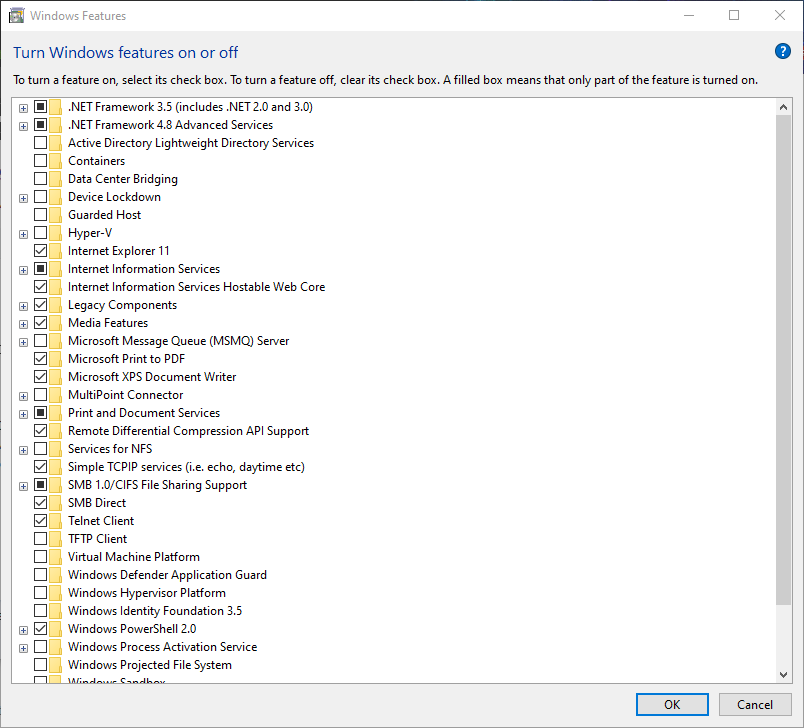The width and height of the screenshot is (804, 728).
Task: Click folder icon beside Guarded Host
Action: [x=55, y=215]
